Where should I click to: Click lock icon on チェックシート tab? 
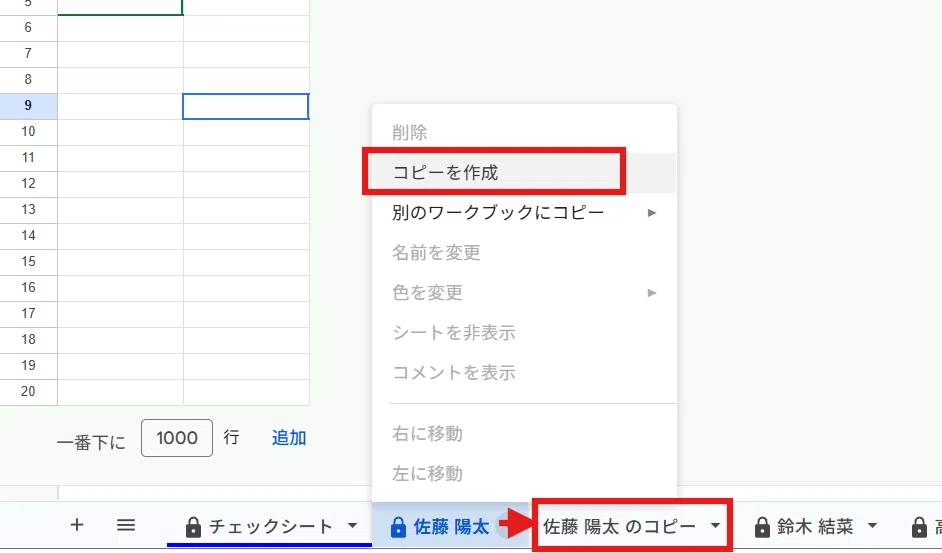tap(193, 527)
